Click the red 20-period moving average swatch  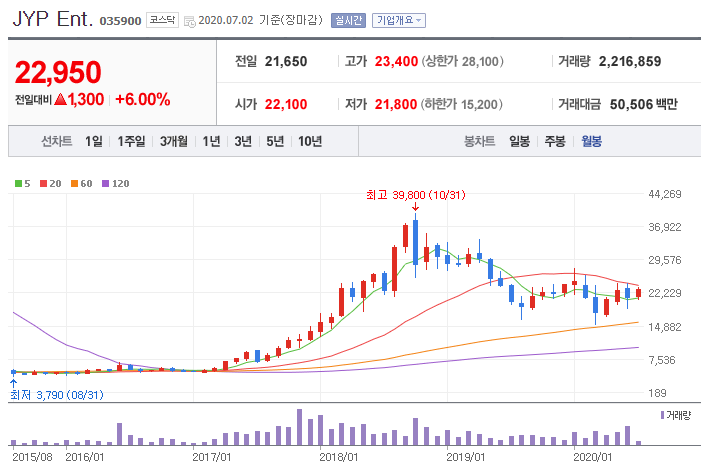pyautogui.click(x=43, y=183)
